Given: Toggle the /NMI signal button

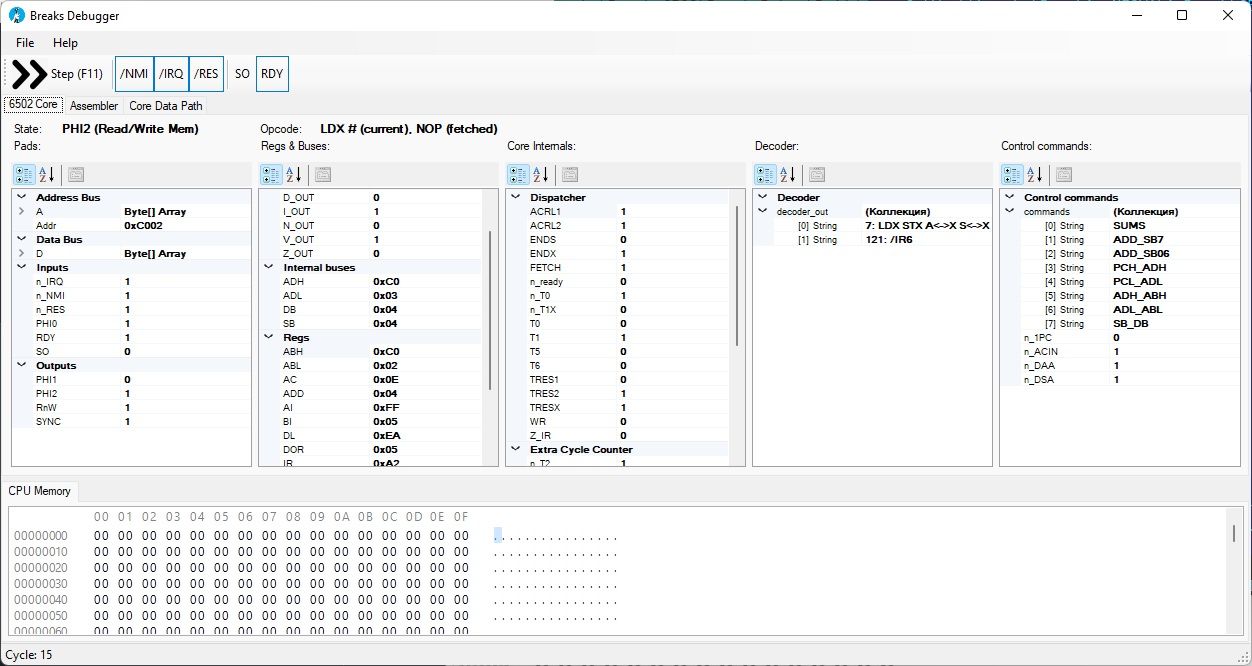Looking at the screenshot, I should tap(134, 74).
